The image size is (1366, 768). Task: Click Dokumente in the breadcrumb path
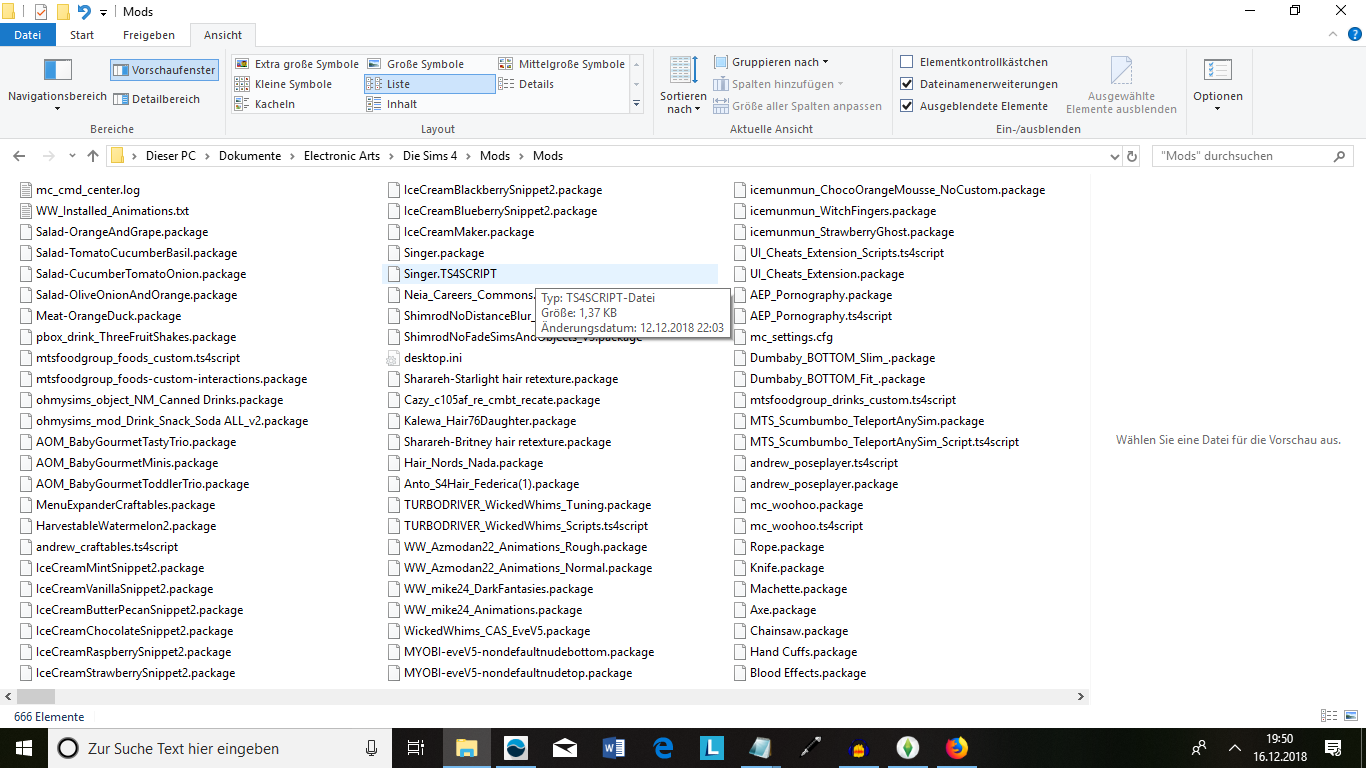tap(251, 156)
